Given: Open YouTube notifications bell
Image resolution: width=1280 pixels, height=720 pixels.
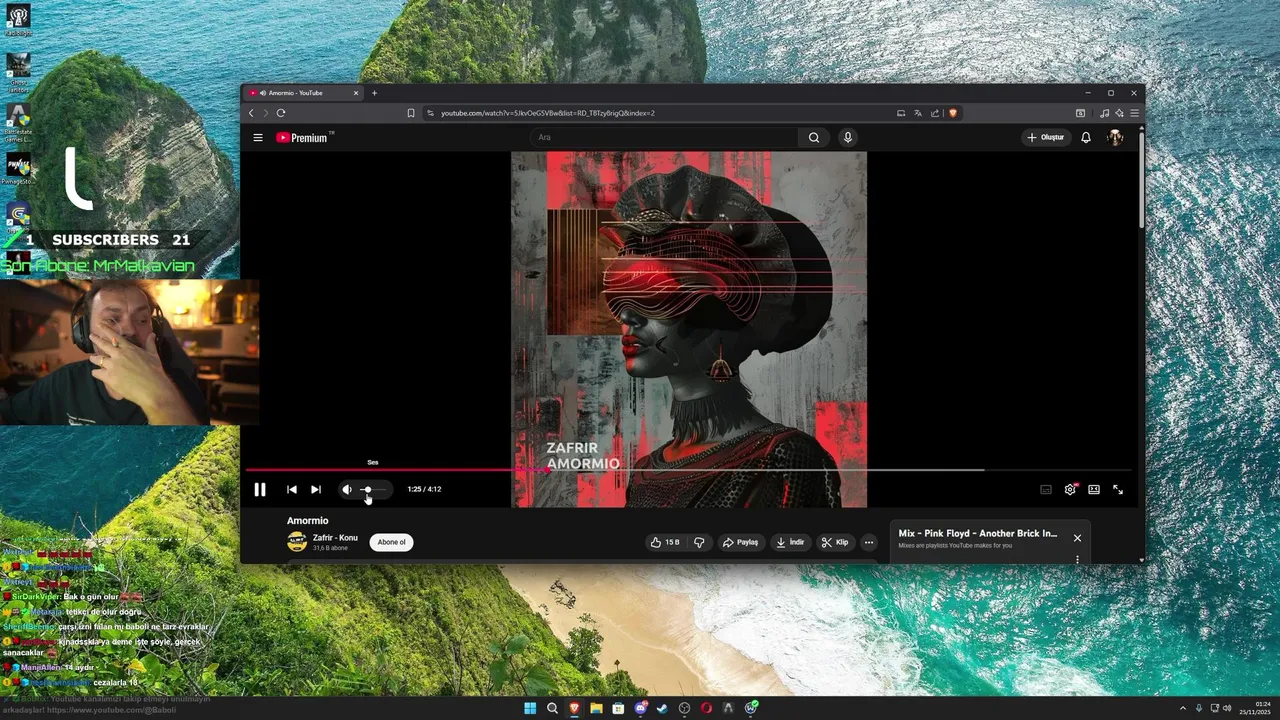Looking at the screenshot, I should tap(1086, 138).
